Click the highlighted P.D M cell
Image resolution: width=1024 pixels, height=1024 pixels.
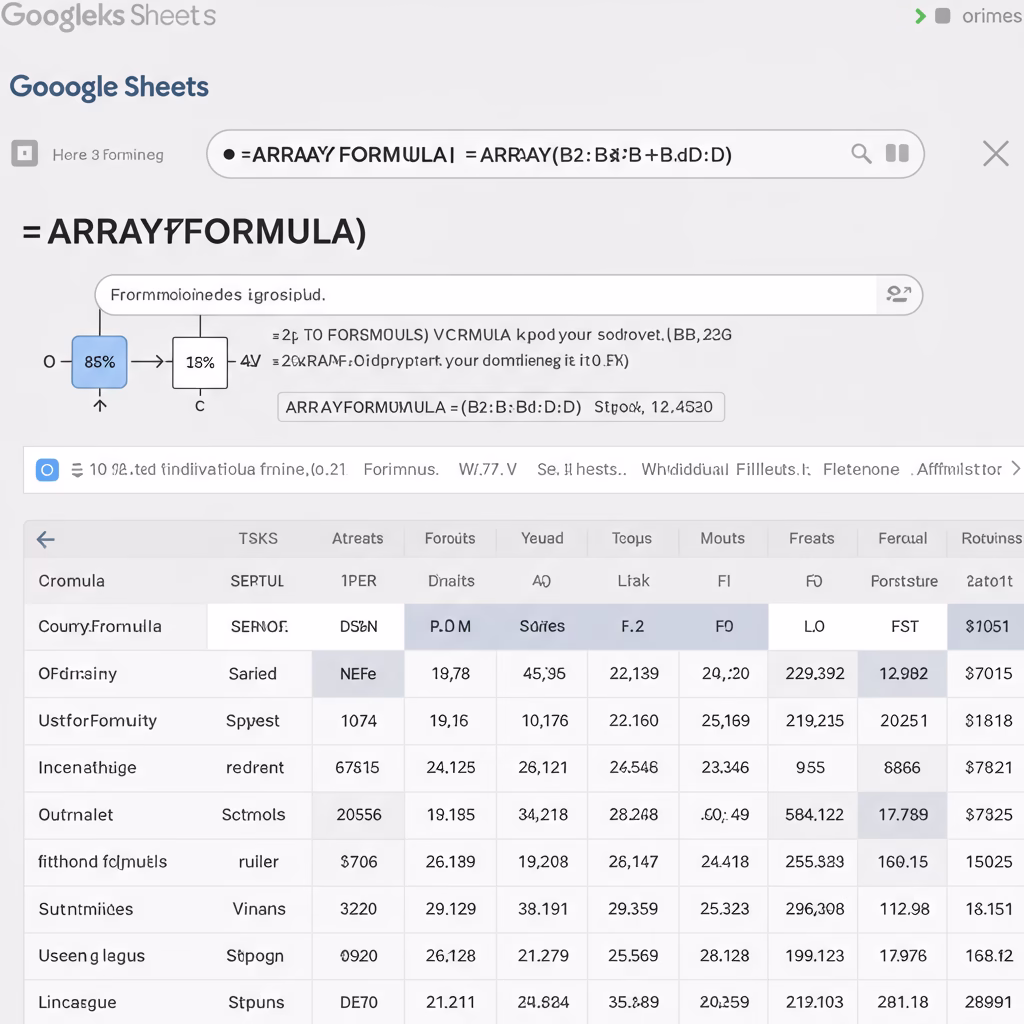(450, 626)
